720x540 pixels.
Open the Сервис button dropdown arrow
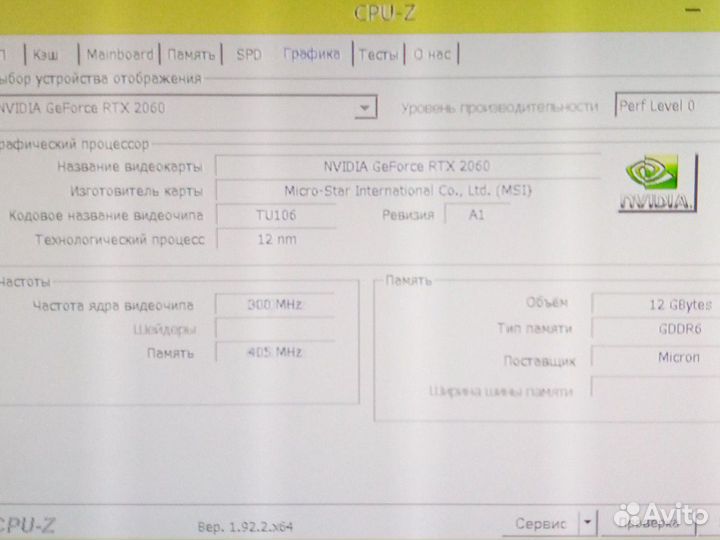[x=588, y=523]
